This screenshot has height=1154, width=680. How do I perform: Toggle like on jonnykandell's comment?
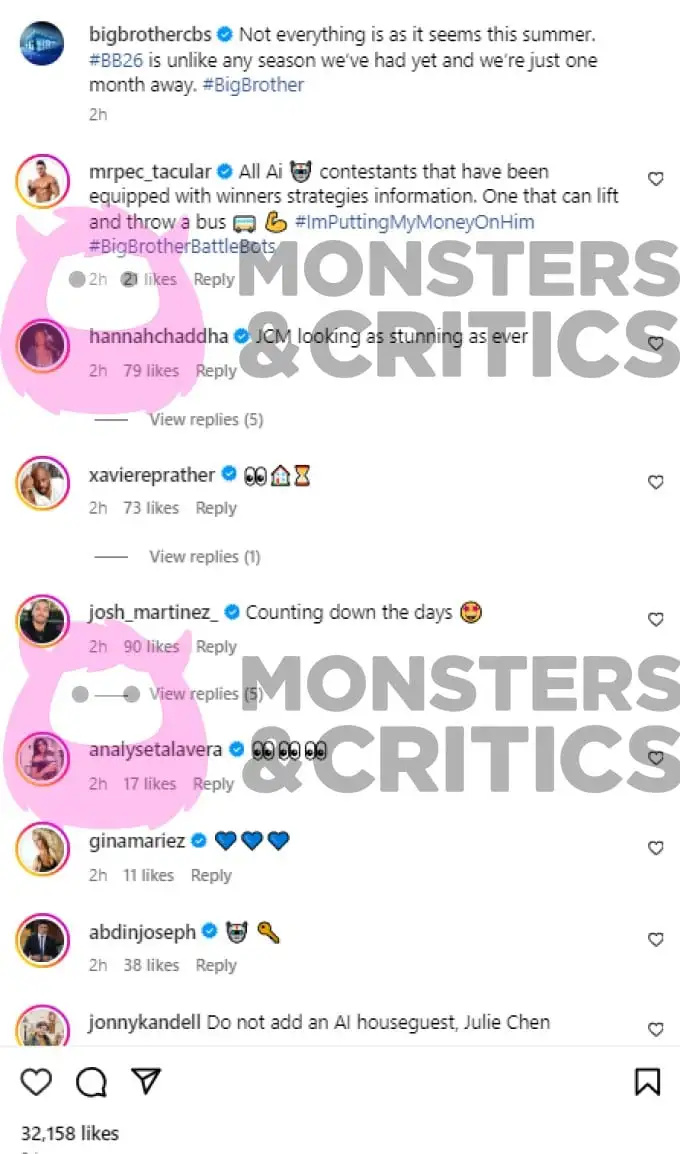click(x=655, y=1029)
